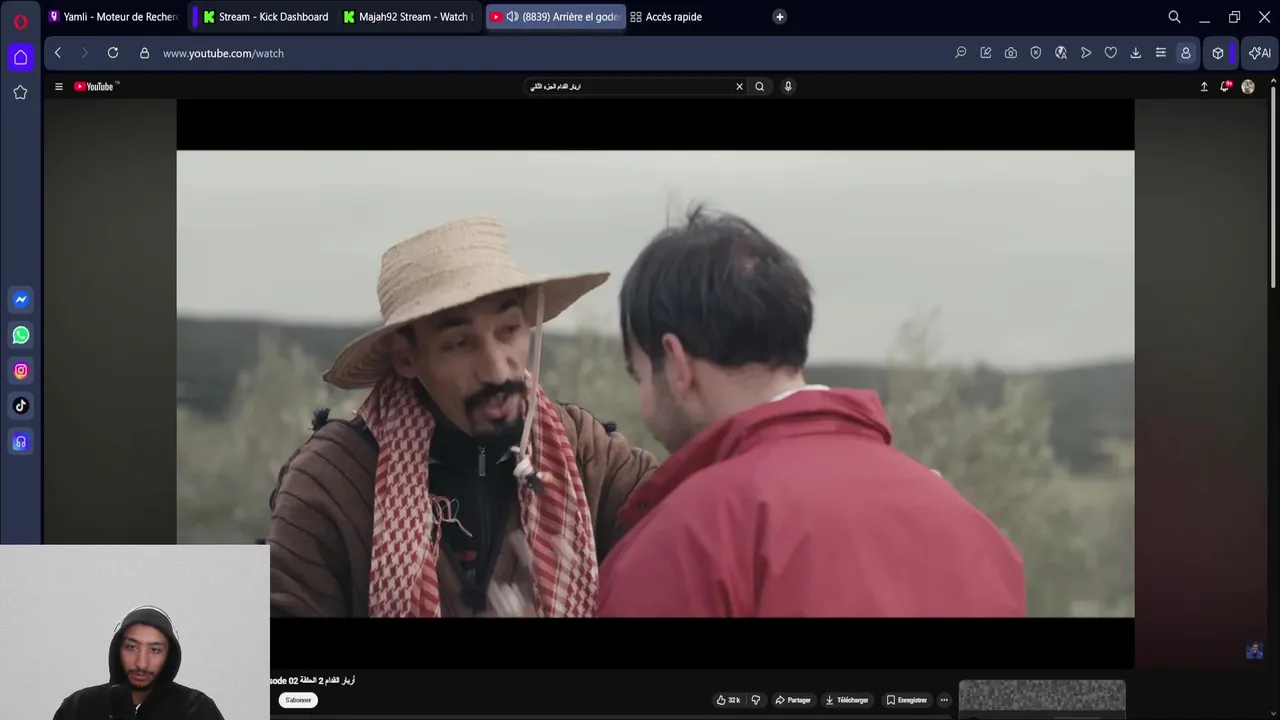Open page translate icon
This screenshot has height=720, width=1280.
click(x=1061, y=53)
